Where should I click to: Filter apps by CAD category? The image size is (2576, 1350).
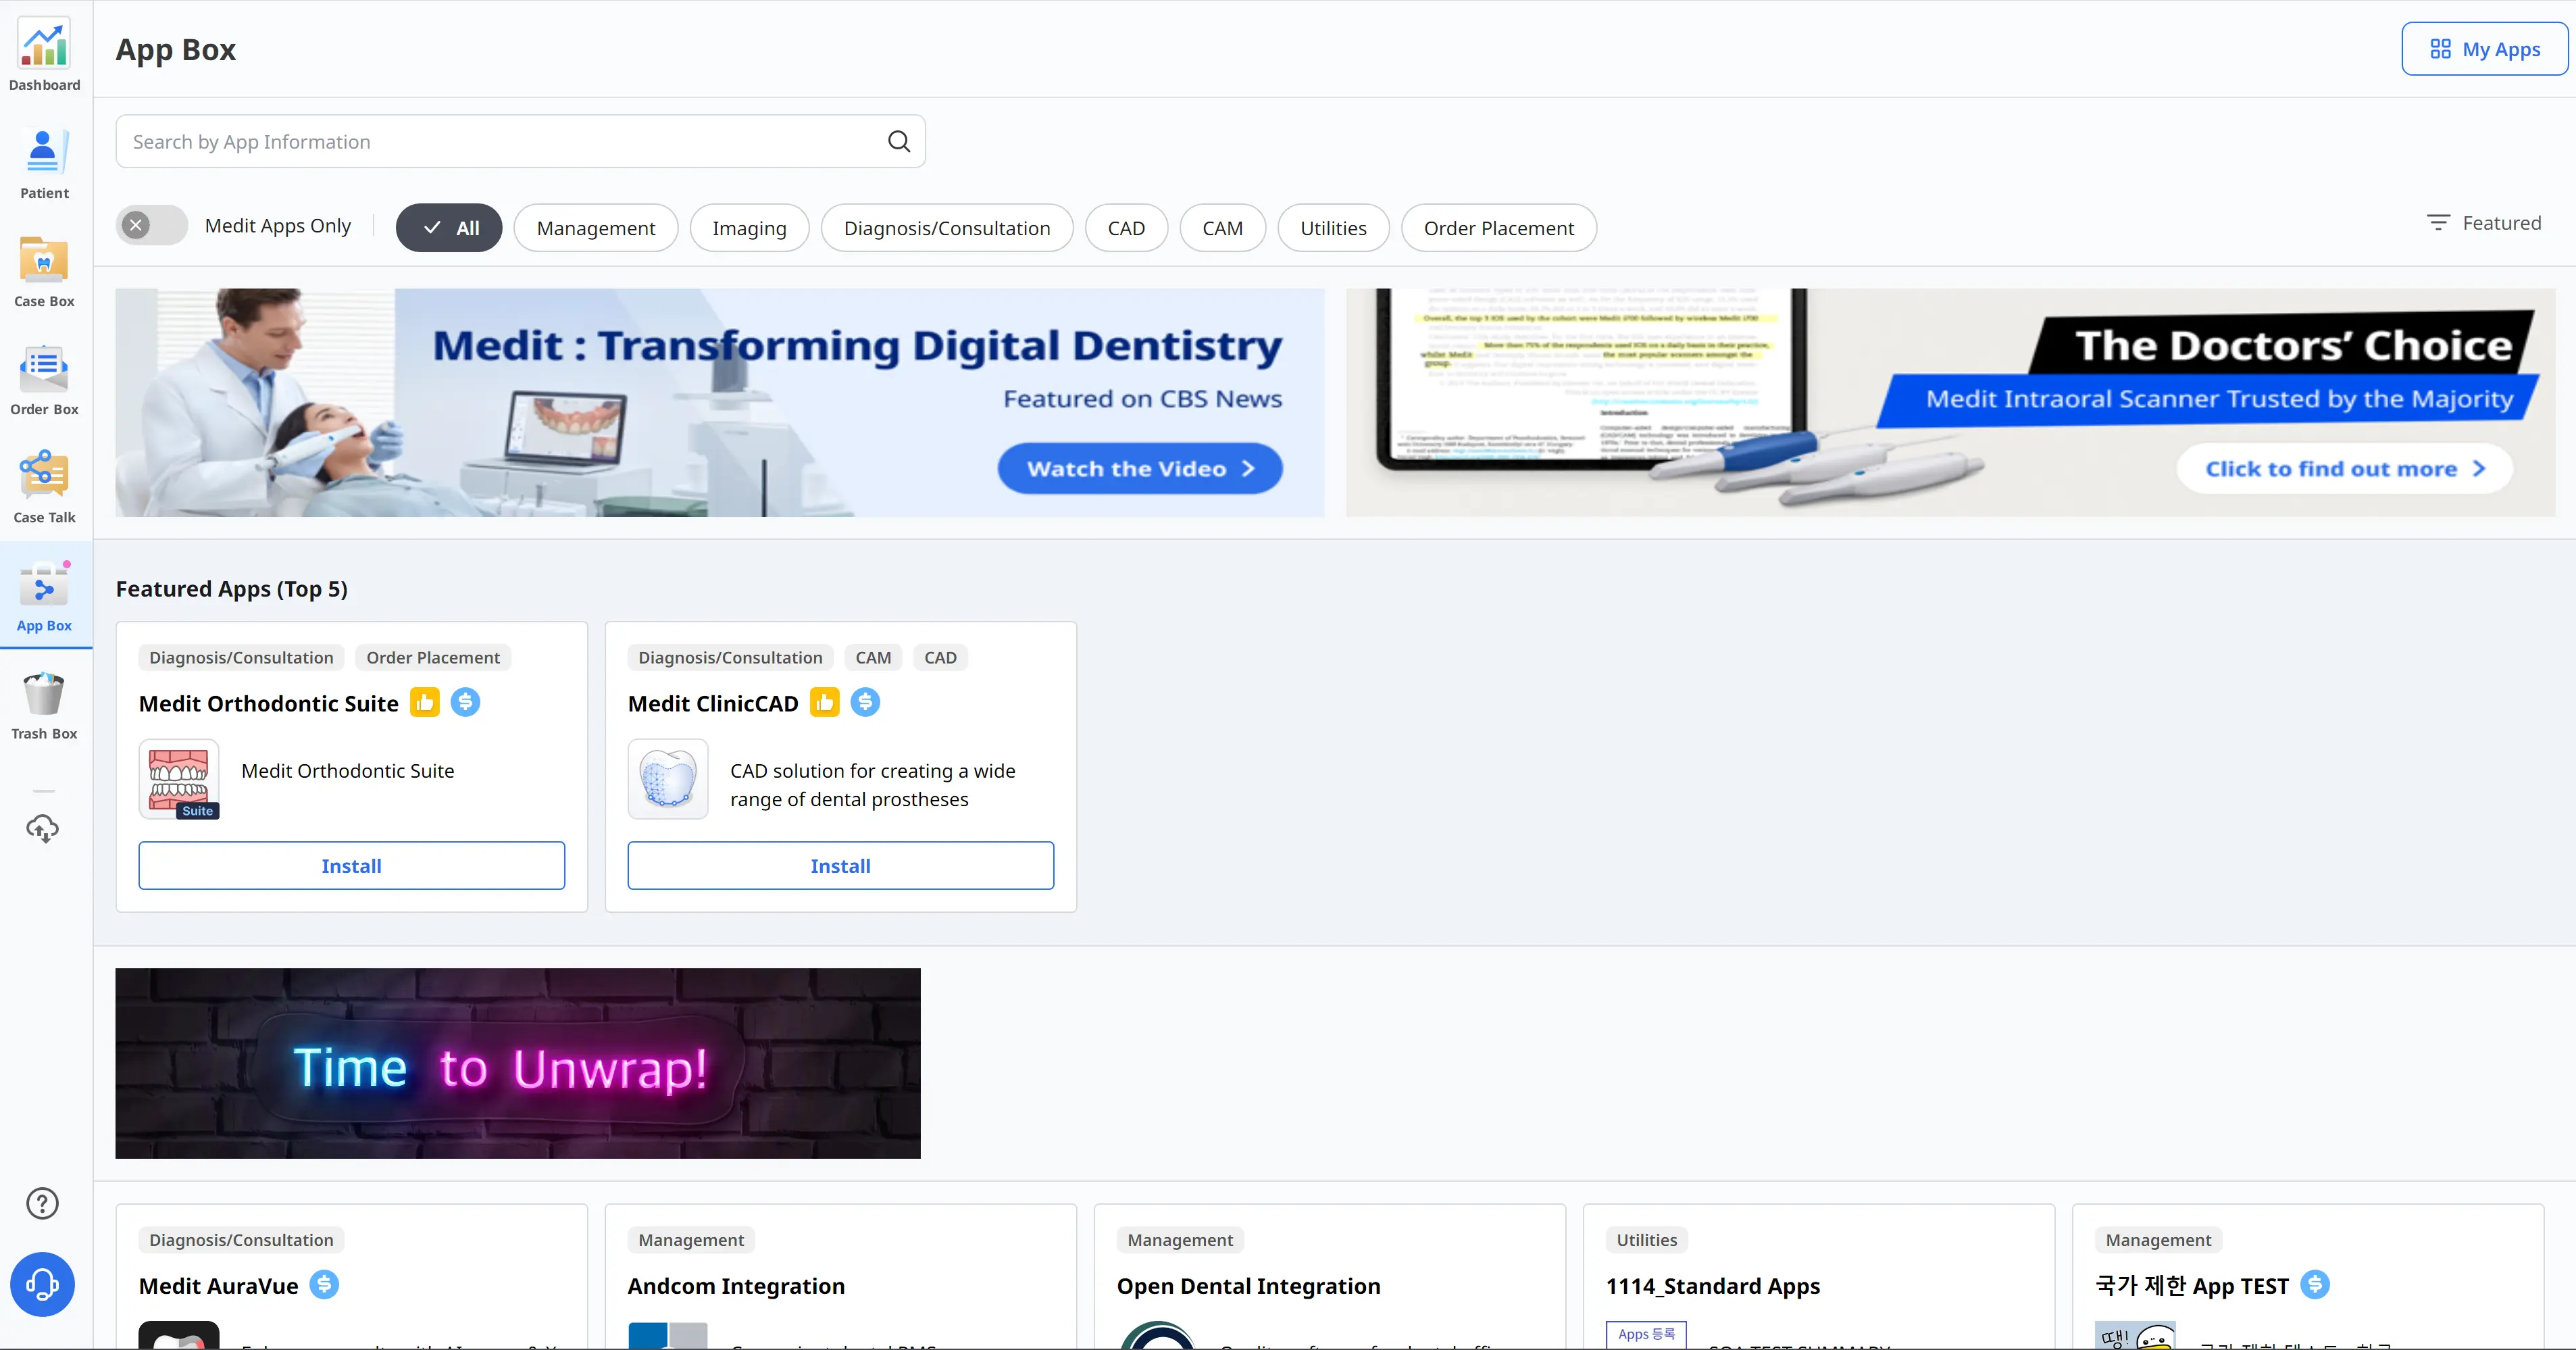[1126, 228]
